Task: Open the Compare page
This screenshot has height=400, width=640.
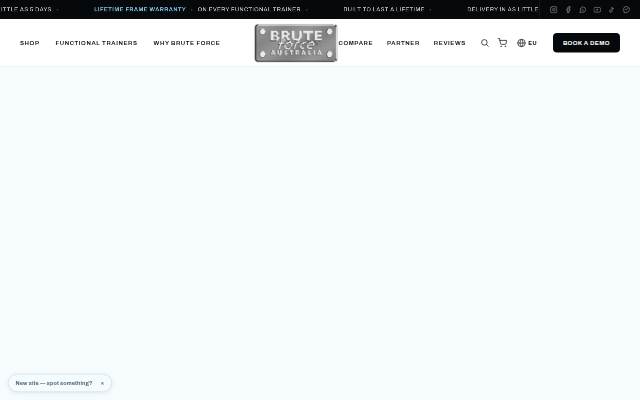Action: tap(356, 43)
